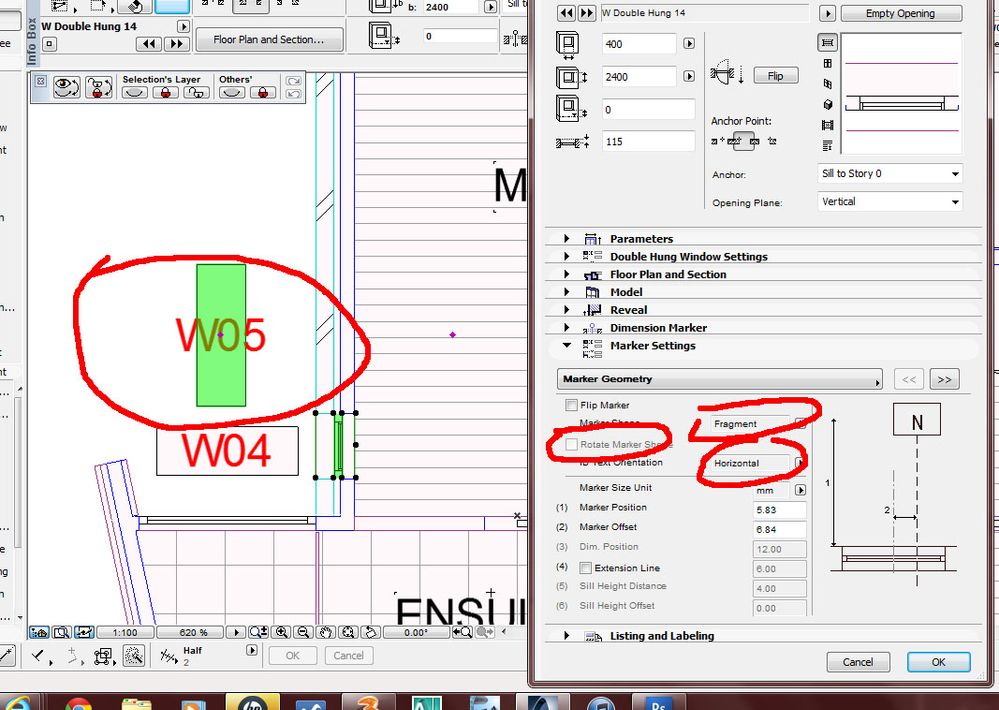Toggle layer lock icon next to eye icon
Screen dimensions: 999x710
pyautogui.click(x=99, y=87)
